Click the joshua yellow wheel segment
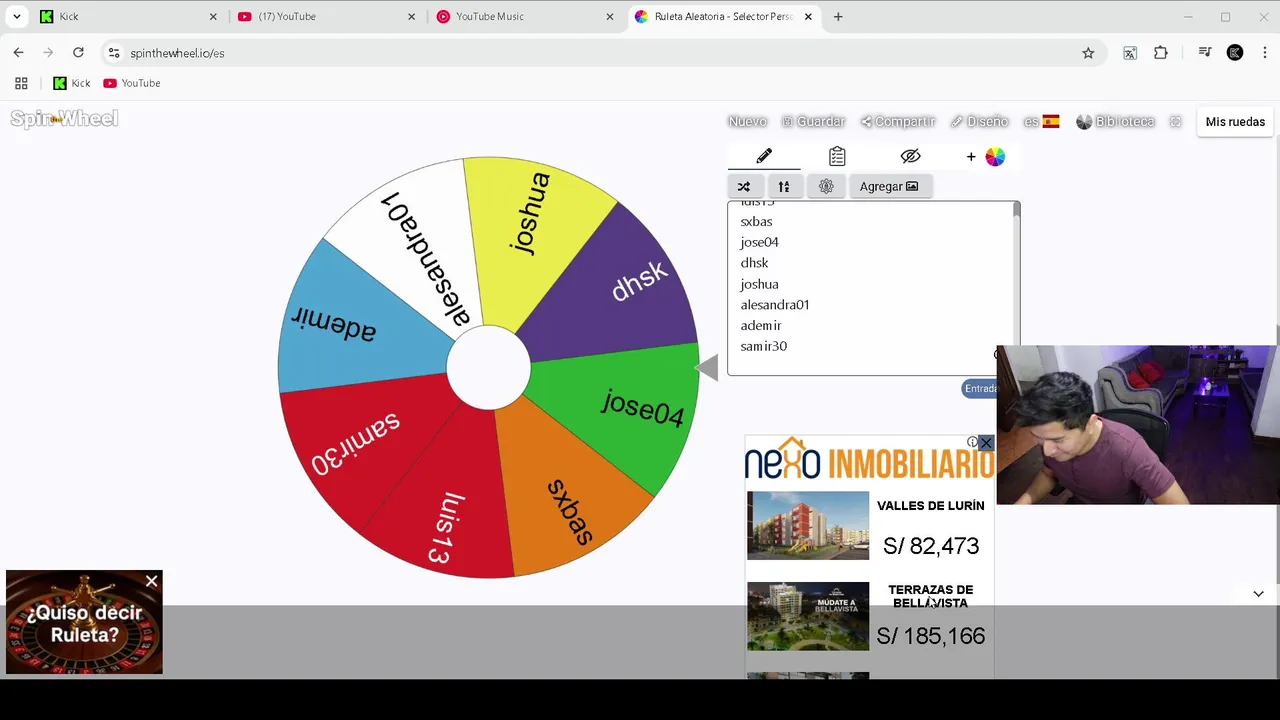This screenshot has height=720, width=1280. click(x=530, y=230)
